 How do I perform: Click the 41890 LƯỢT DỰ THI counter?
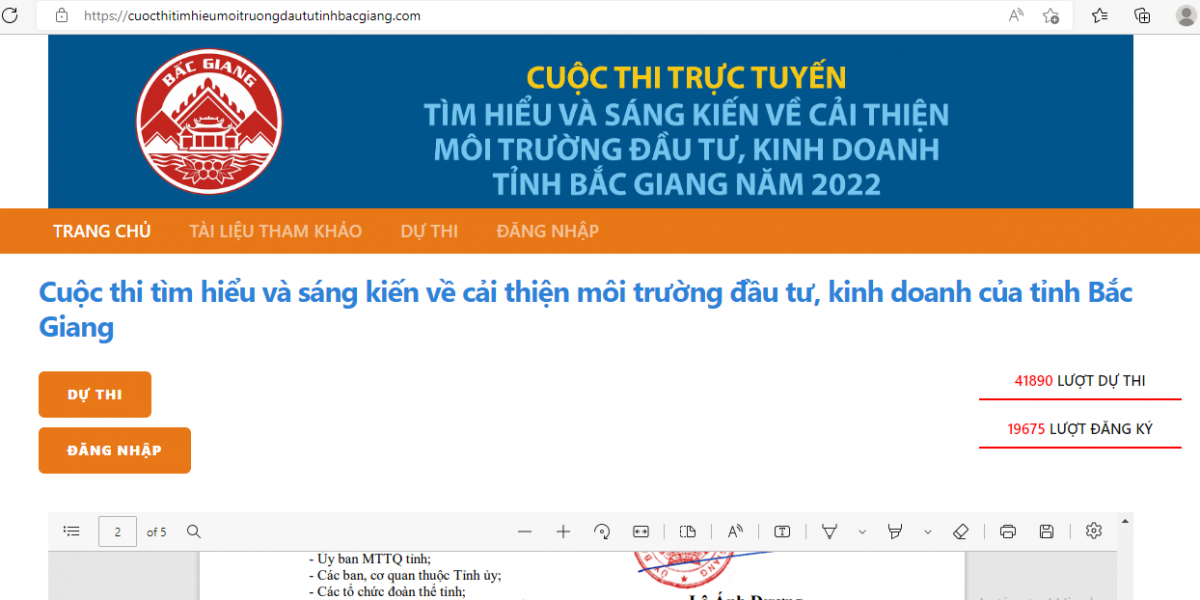[1080, 381]
